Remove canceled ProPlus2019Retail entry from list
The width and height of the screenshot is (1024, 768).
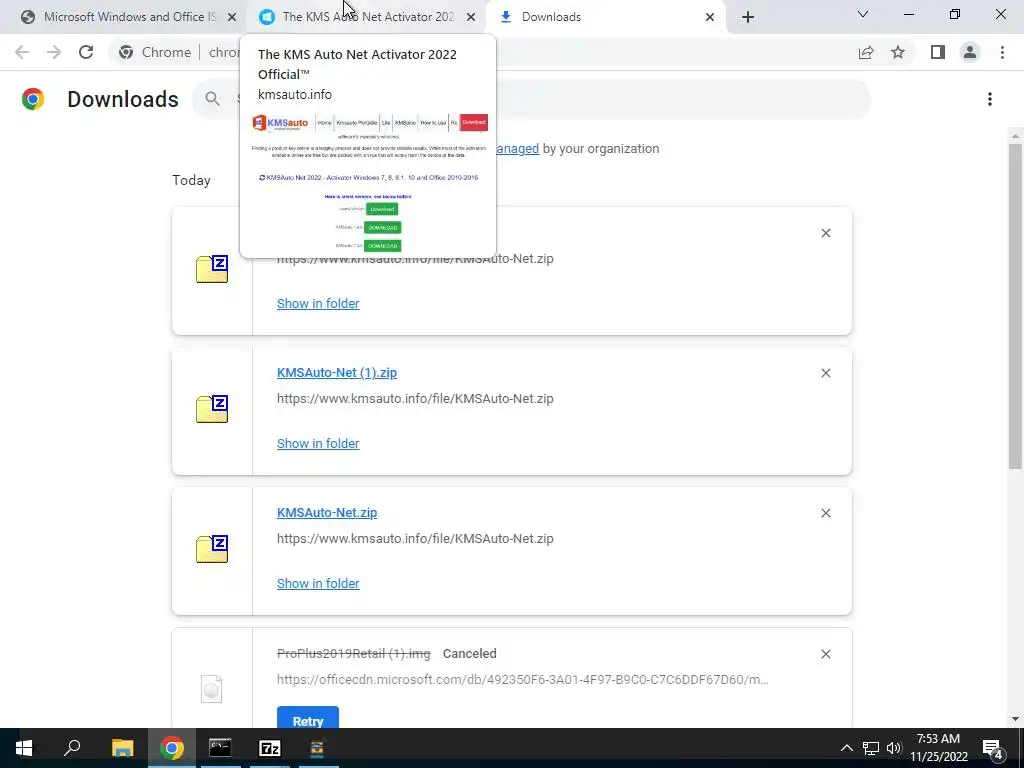pos(825,654)
